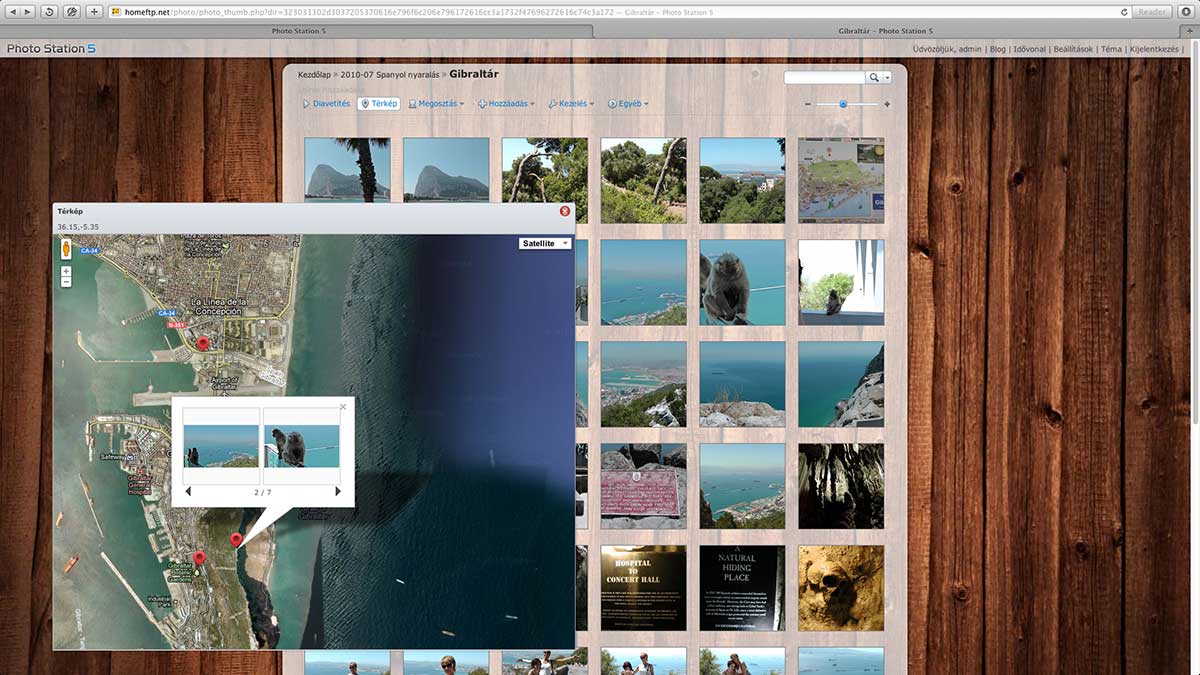Open the tourist map sign thumbnail
Screen dimensions: 1200x675
pyautogui.click(x=841, y=180)
